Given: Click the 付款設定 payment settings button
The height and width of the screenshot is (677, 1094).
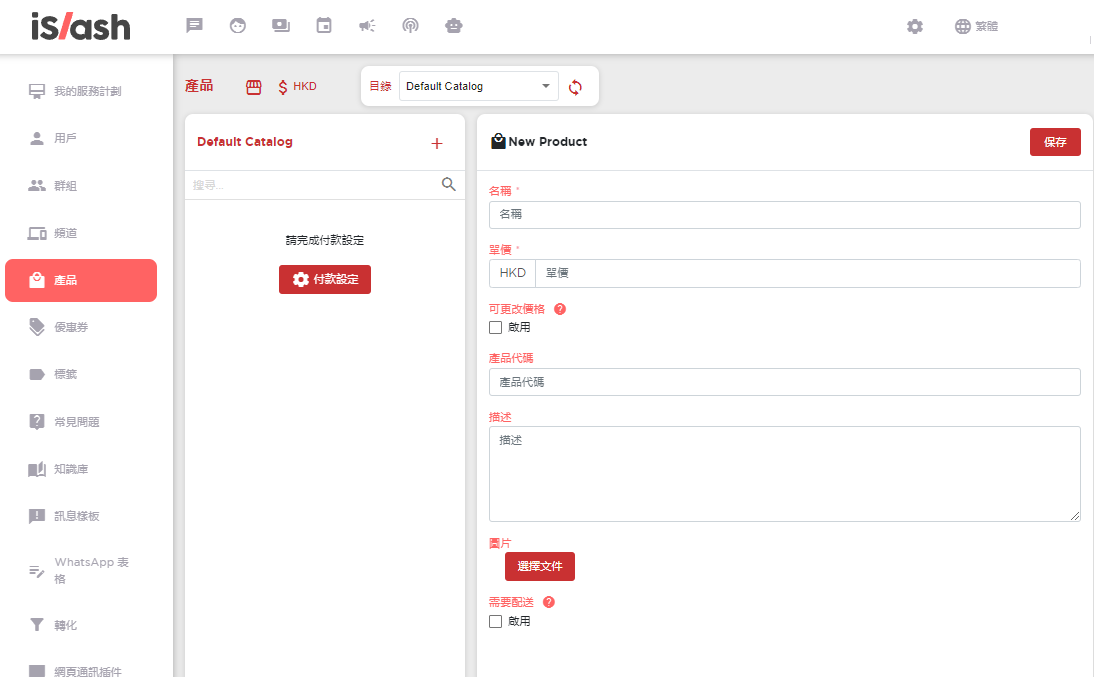Looking at the screenshot, I should (x=325, y=280).
